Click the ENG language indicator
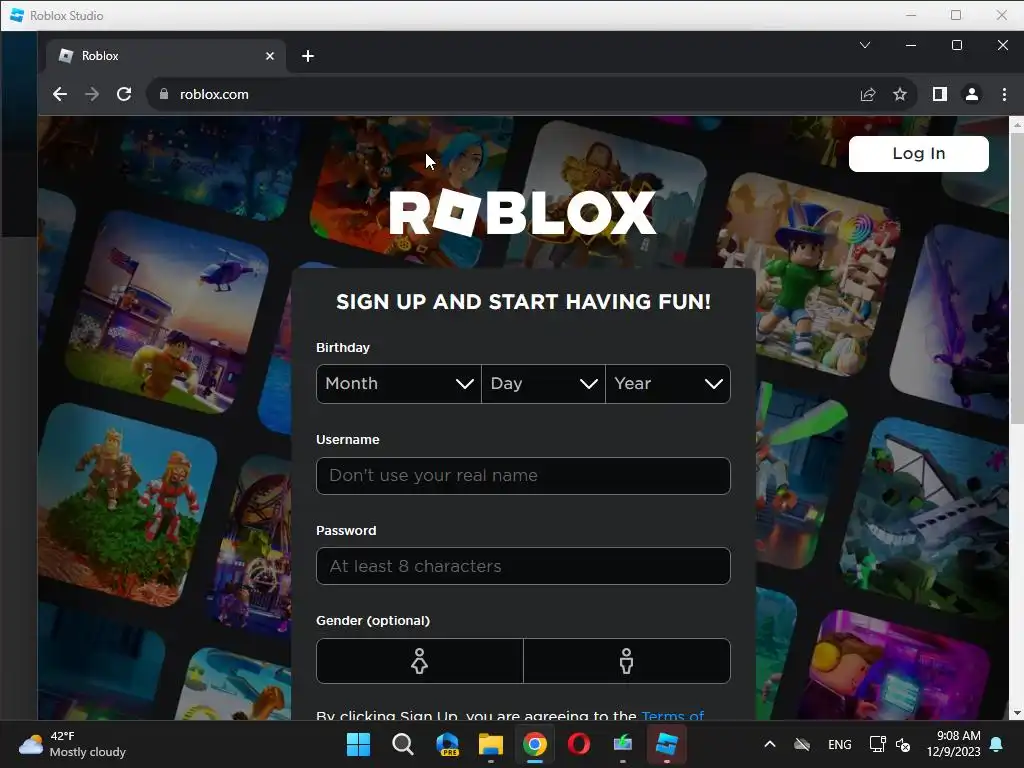The image size is (1024, 768). tap(839, 744)
